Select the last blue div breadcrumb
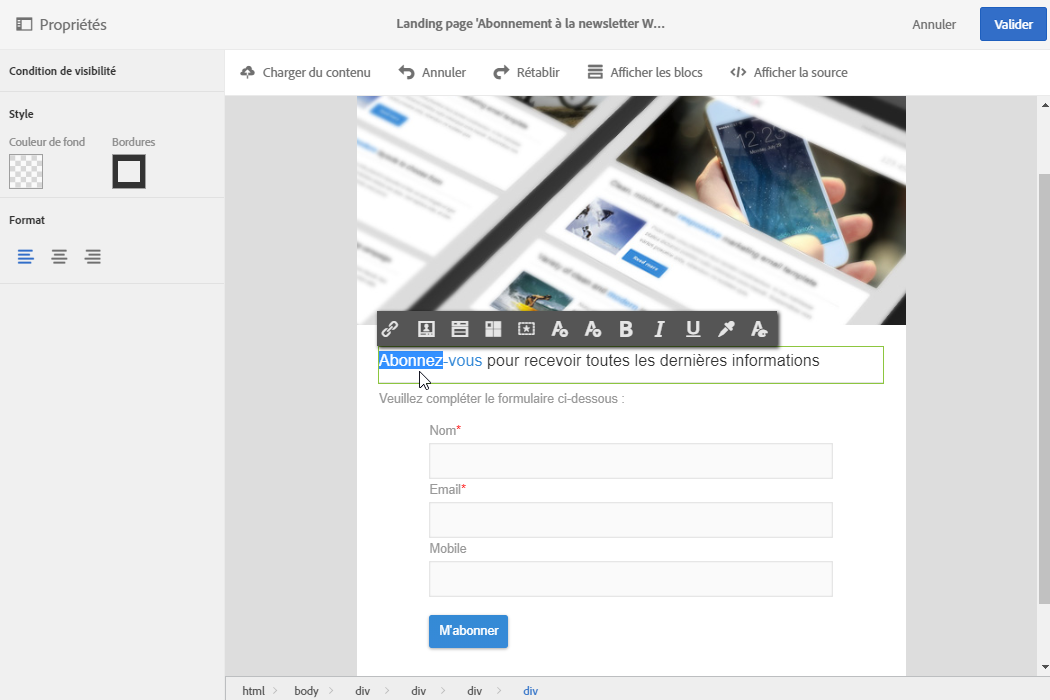 [530, 691]
